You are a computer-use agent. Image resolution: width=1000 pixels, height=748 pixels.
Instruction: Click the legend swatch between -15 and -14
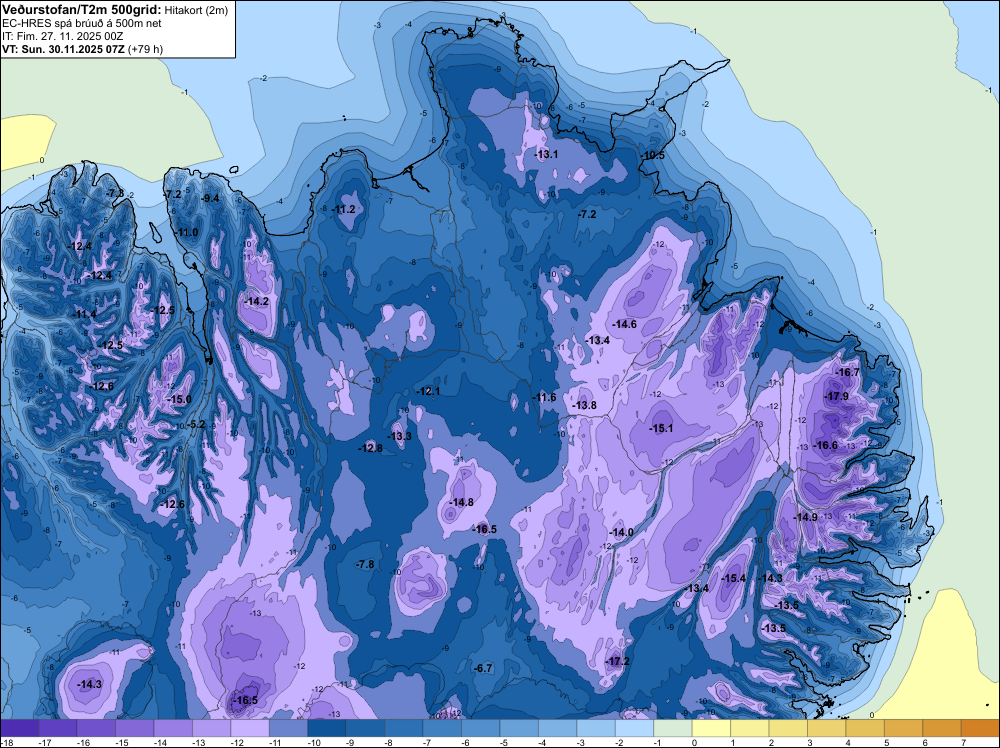(x=135, y=728)
